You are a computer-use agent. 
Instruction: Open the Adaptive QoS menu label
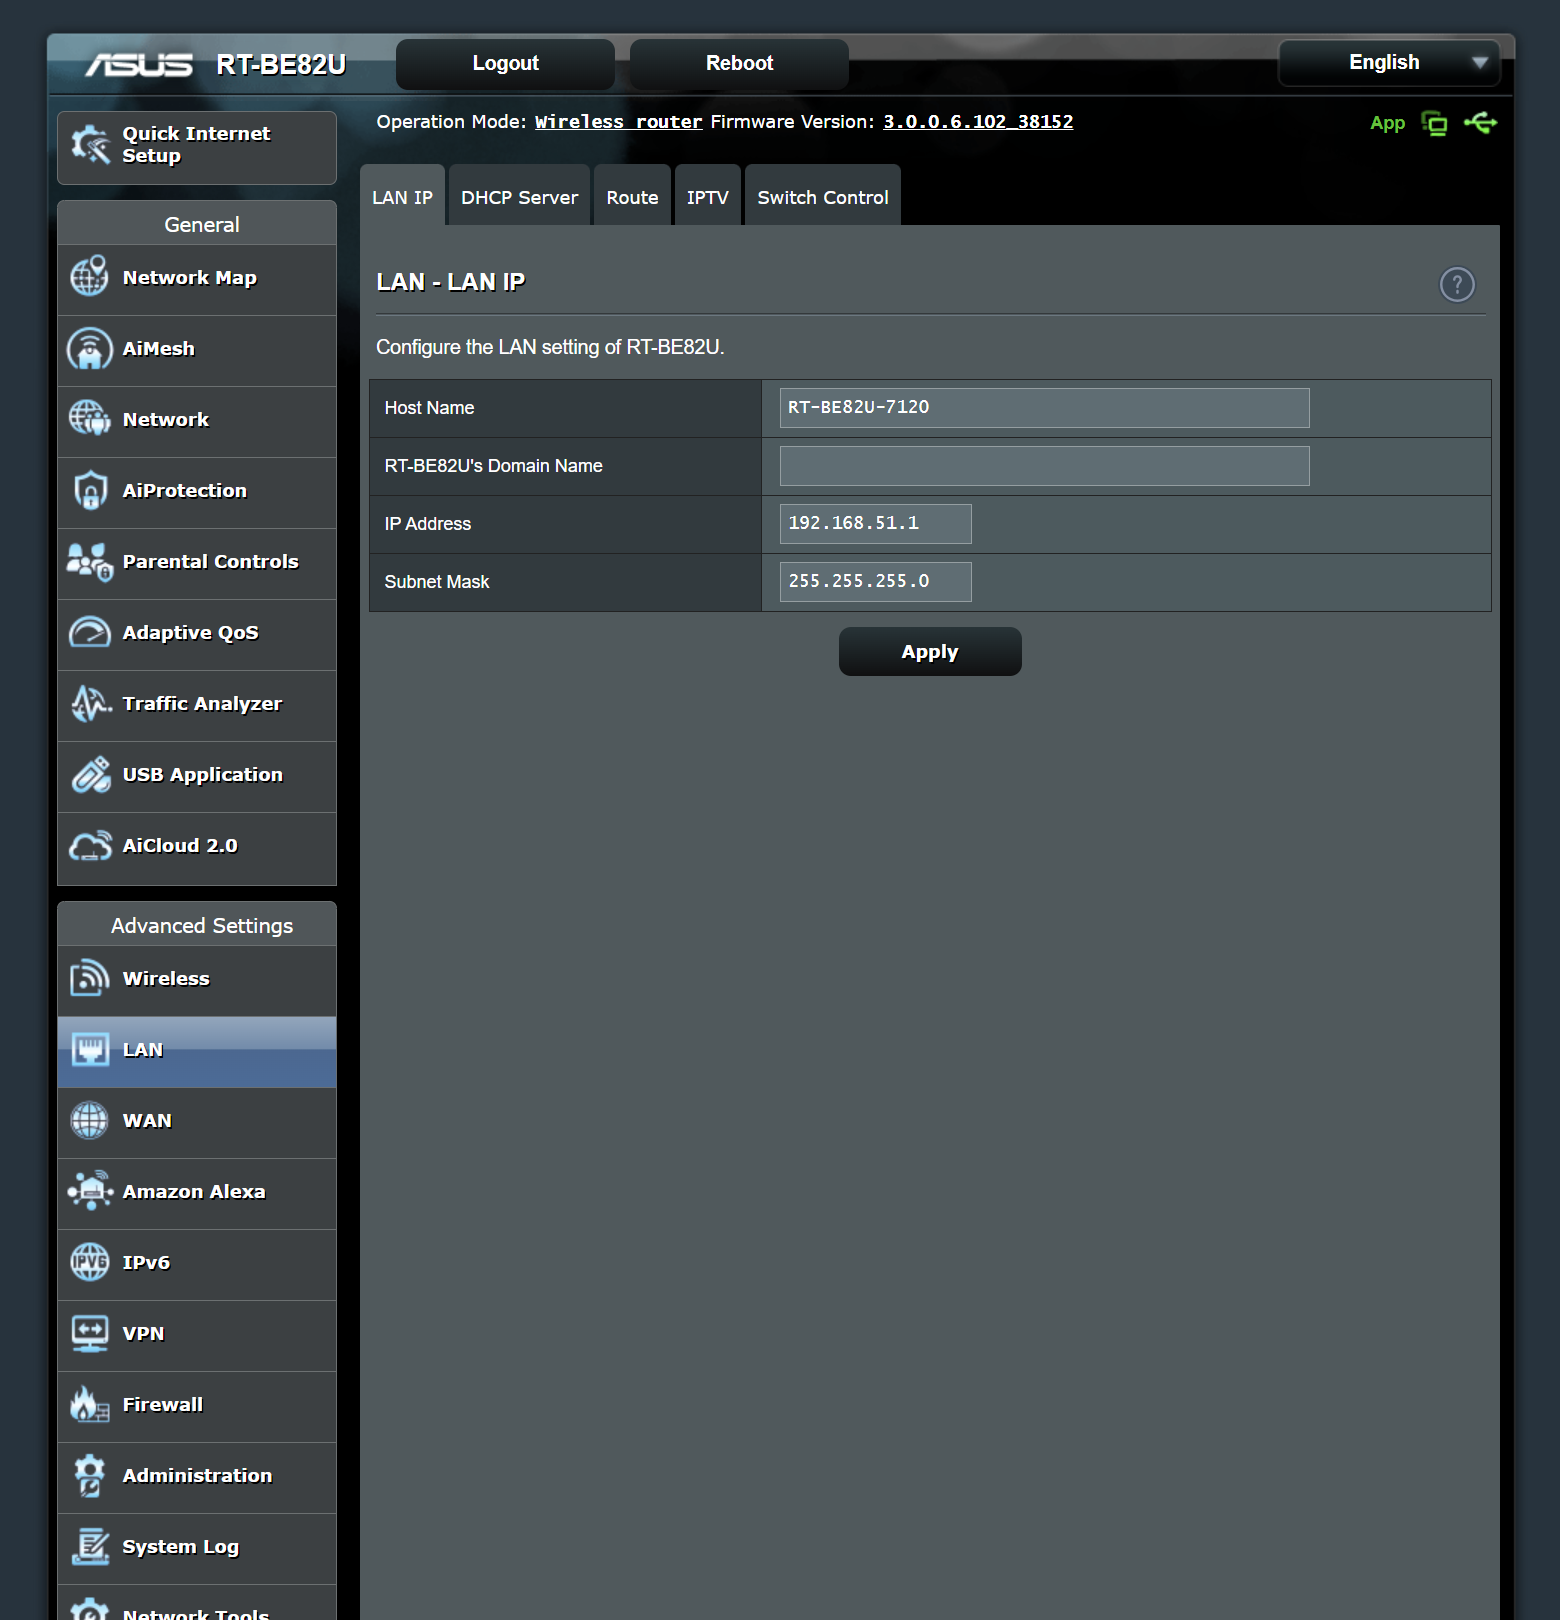(191, 633)
